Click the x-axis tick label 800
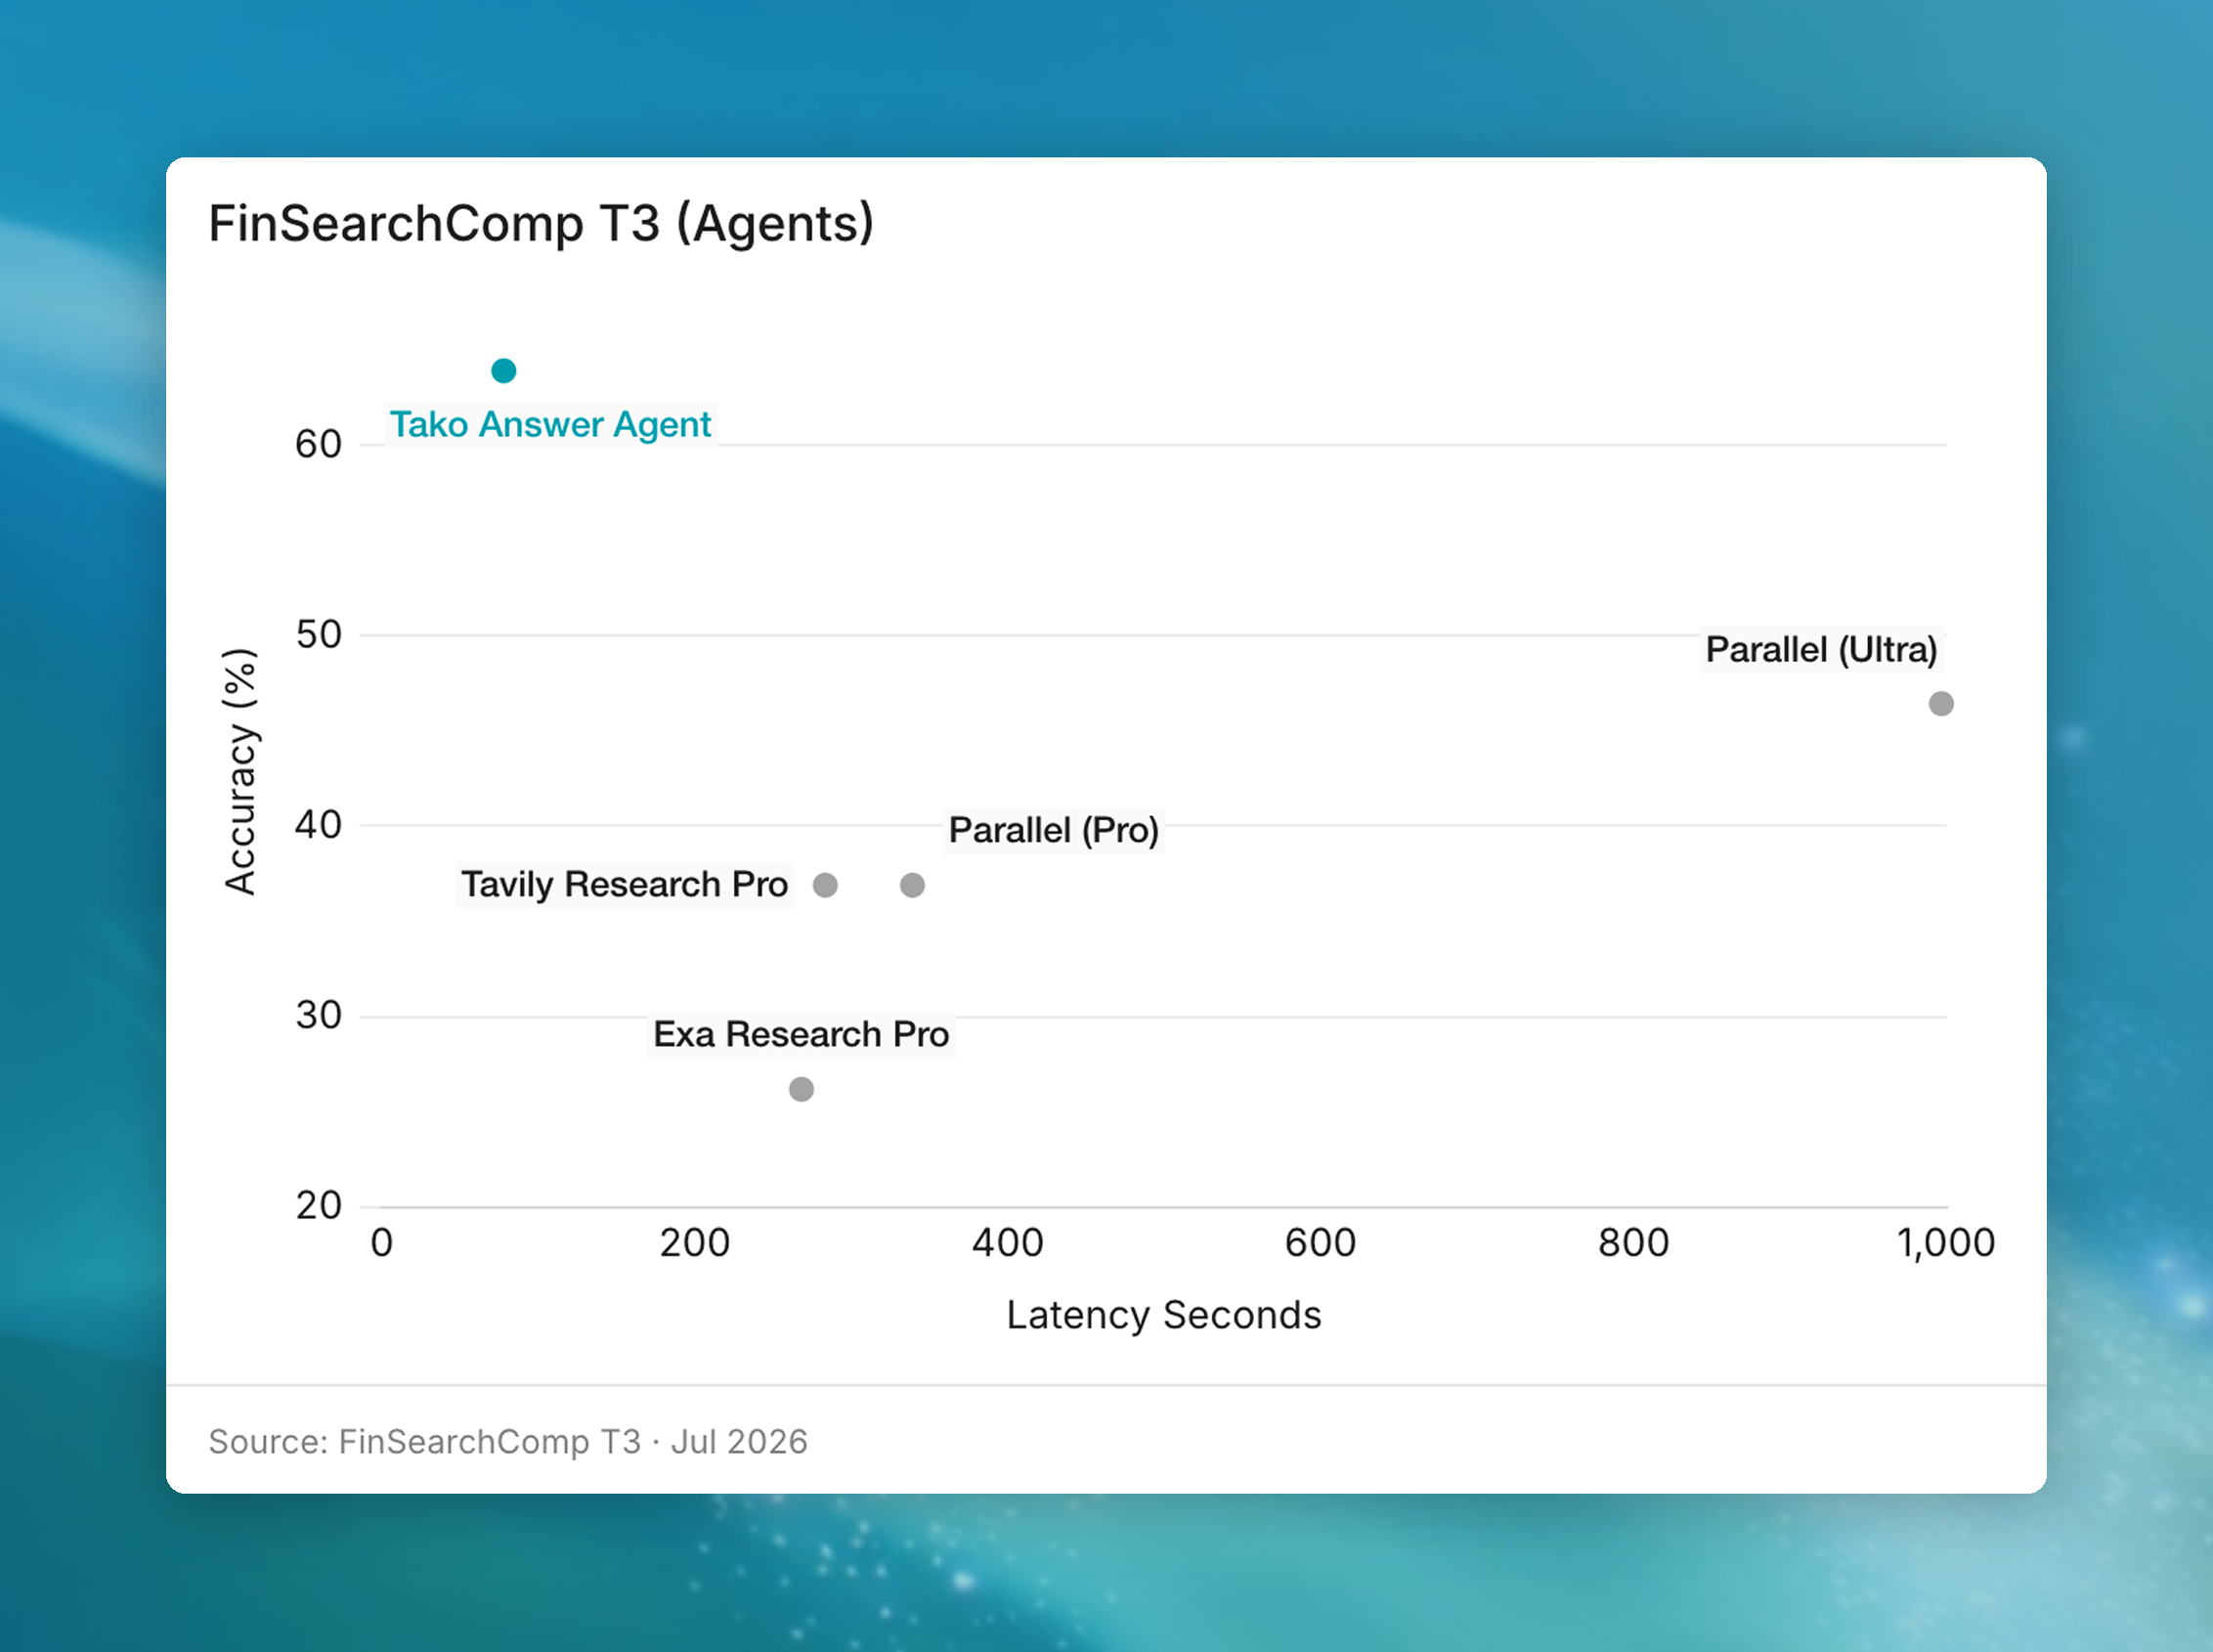This screenshot has height=1652, width=2213. (x=1633, y=1243)
